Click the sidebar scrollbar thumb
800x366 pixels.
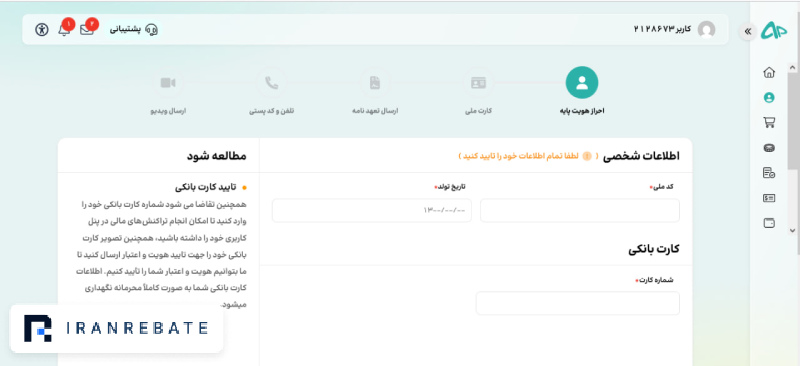(x=792, y=120)
